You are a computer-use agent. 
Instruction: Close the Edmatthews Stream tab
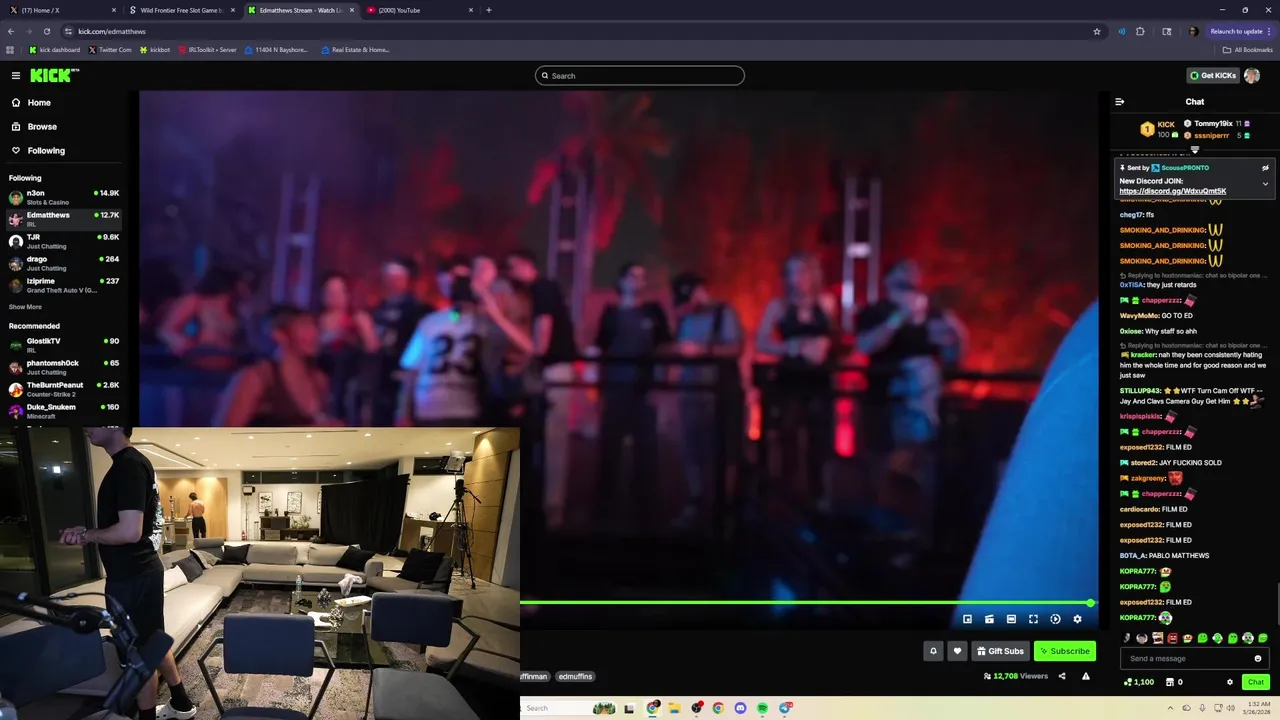(352, 10)
